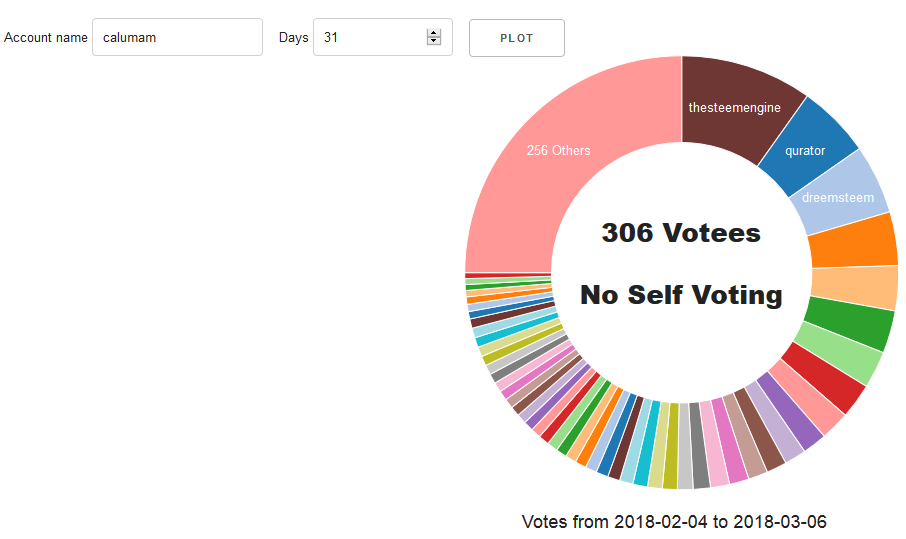This screenshot has height=539, width=906.
Task: Click the Days number field
Action: [x=370, y=37]
